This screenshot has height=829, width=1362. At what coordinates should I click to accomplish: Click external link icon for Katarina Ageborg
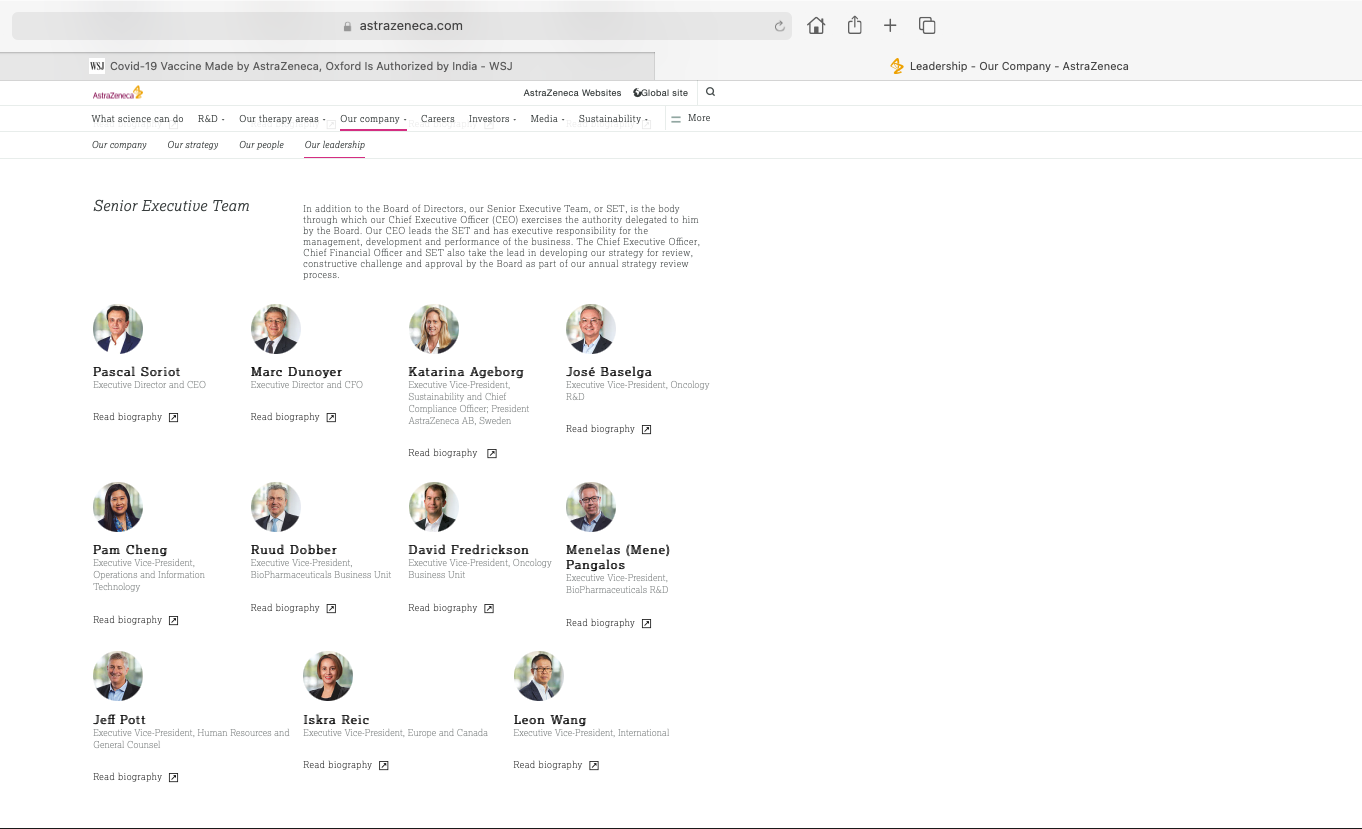(491, 454)
